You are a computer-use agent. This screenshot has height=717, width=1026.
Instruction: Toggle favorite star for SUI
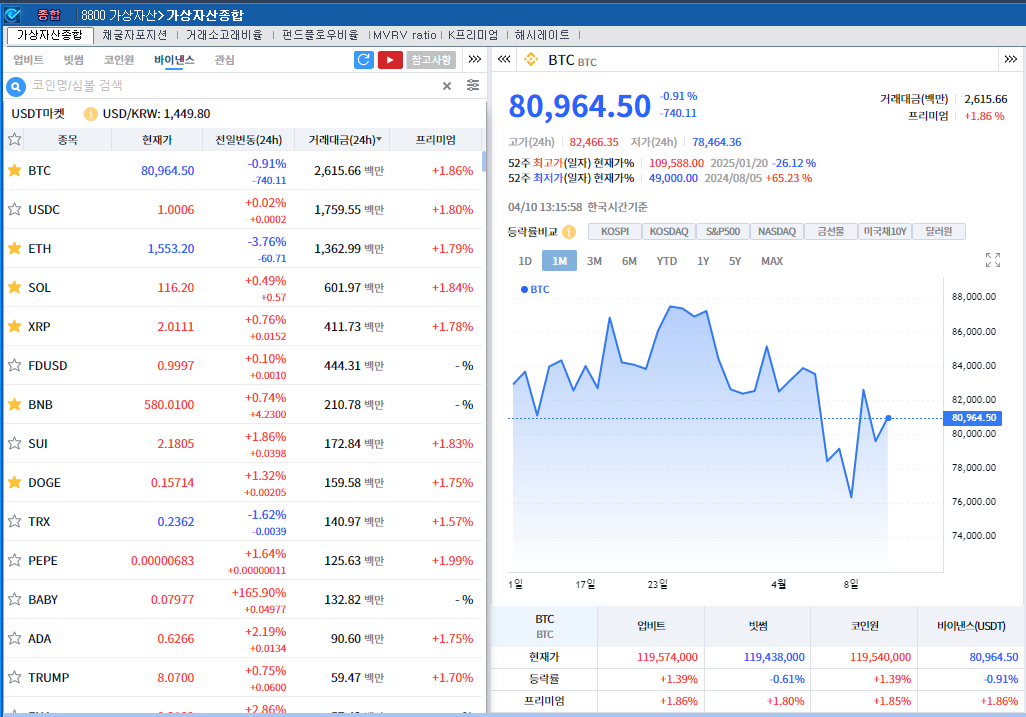tap(15, 443)
